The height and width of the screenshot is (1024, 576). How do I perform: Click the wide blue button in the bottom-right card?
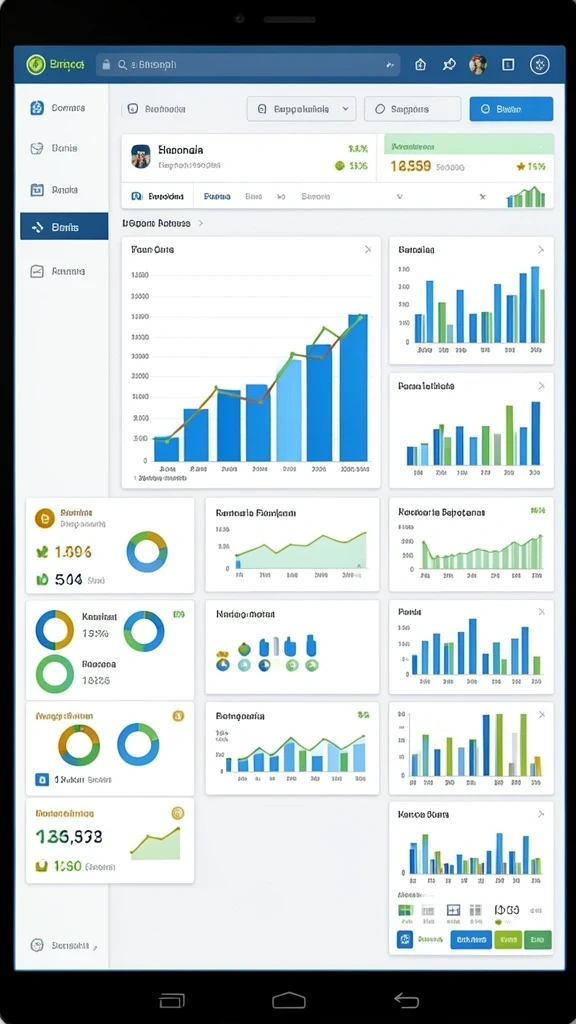[471, 940]
